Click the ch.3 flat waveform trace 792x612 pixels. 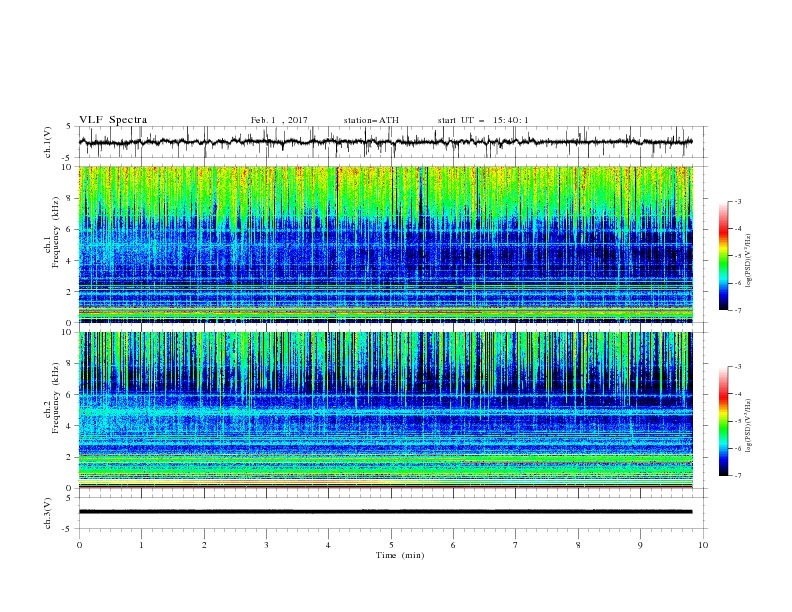click(x=385, y=512)
